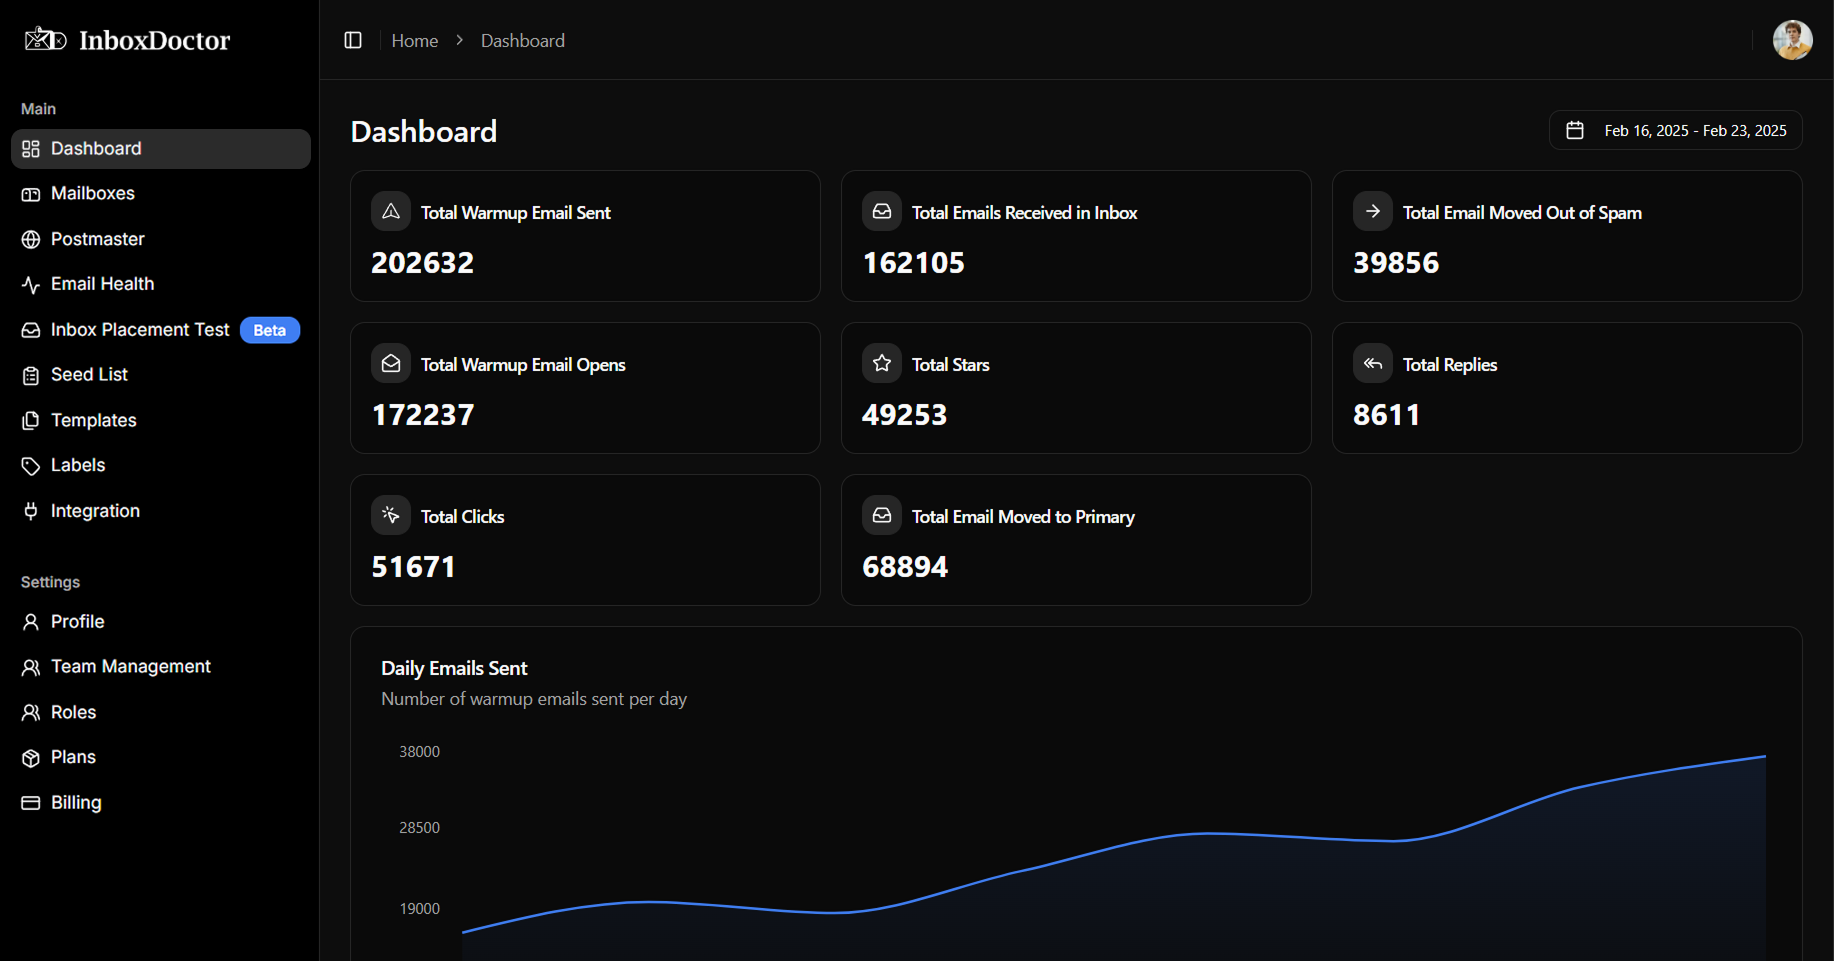Select Mailboxes in the sidebar menu
This screenshot has width=1834, height=961.
click(93, 193)
